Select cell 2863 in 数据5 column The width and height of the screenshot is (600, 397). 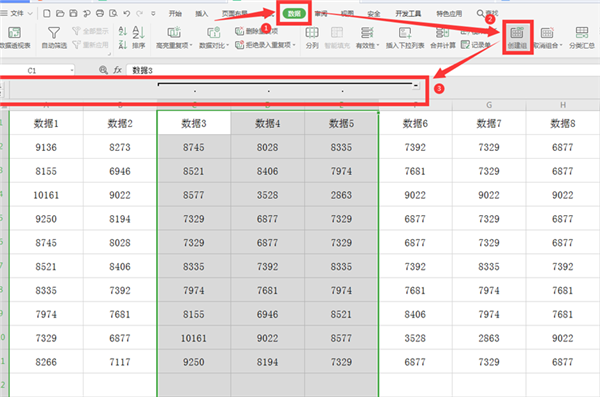[x=341, y=195]
